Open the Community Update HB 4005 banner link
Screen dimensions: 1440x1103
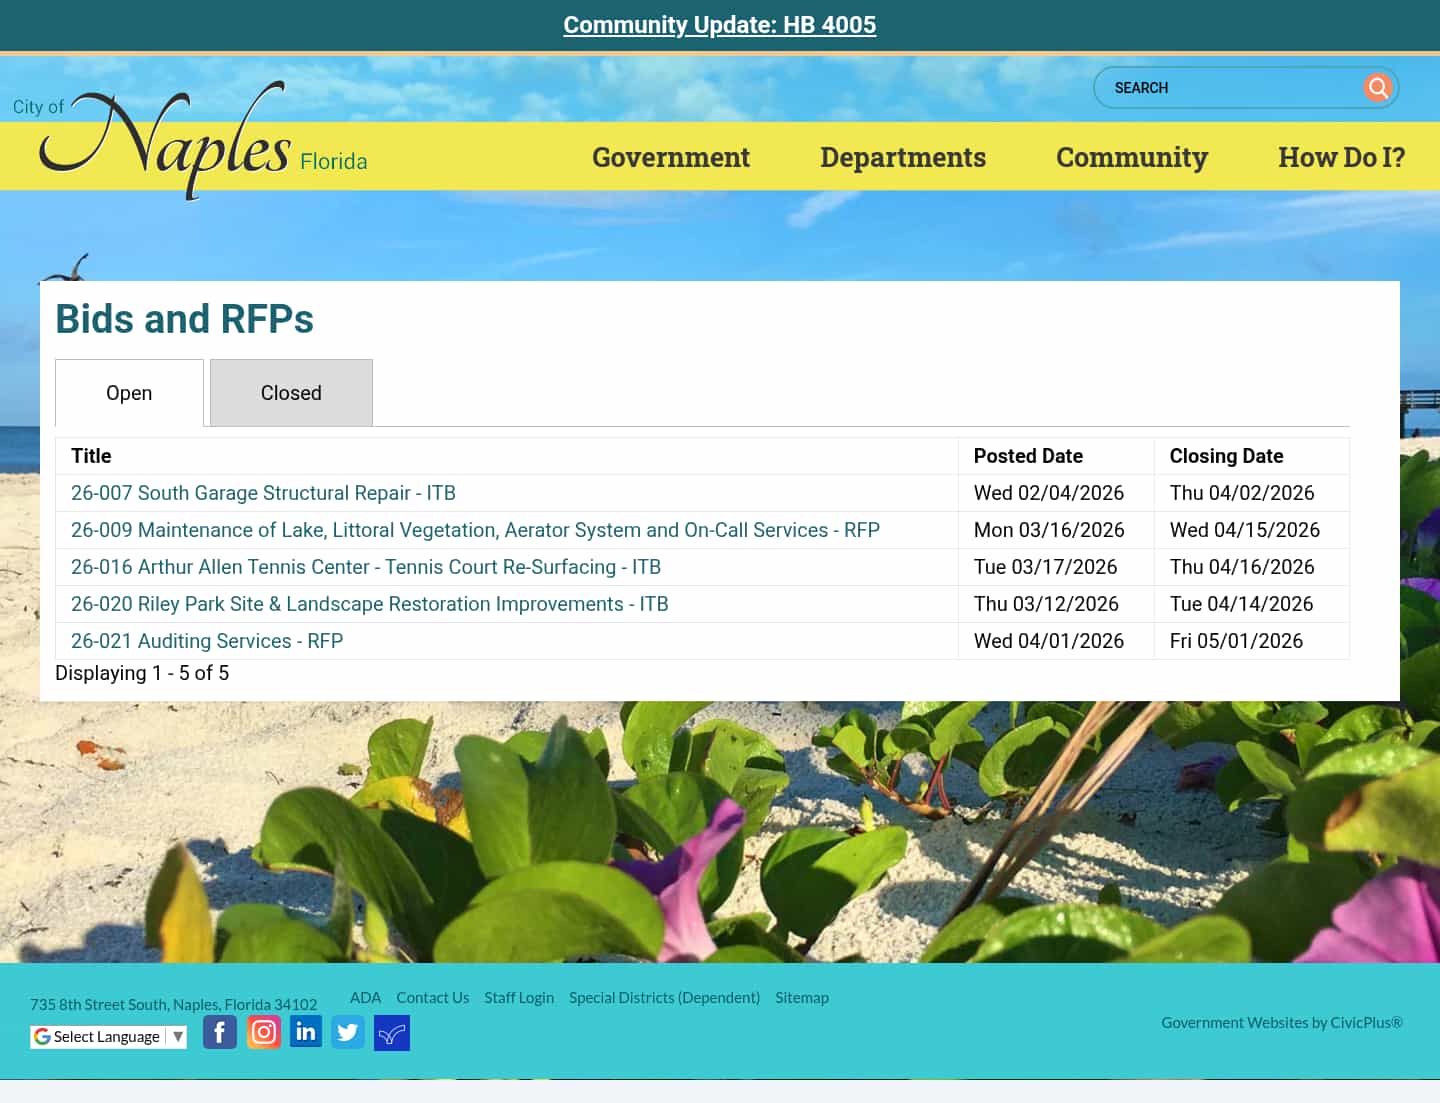pyautogui.click(x=719, y=25)
